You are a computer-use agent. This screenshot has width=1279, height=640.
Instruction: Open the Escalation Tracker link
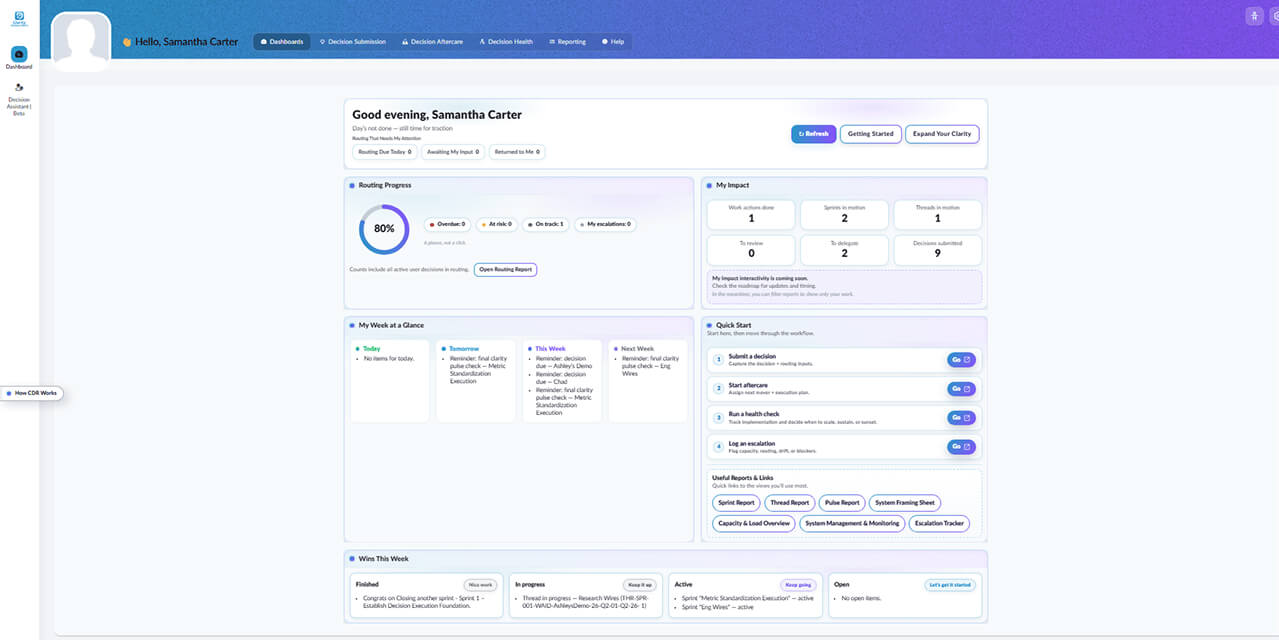pos(939,523)
